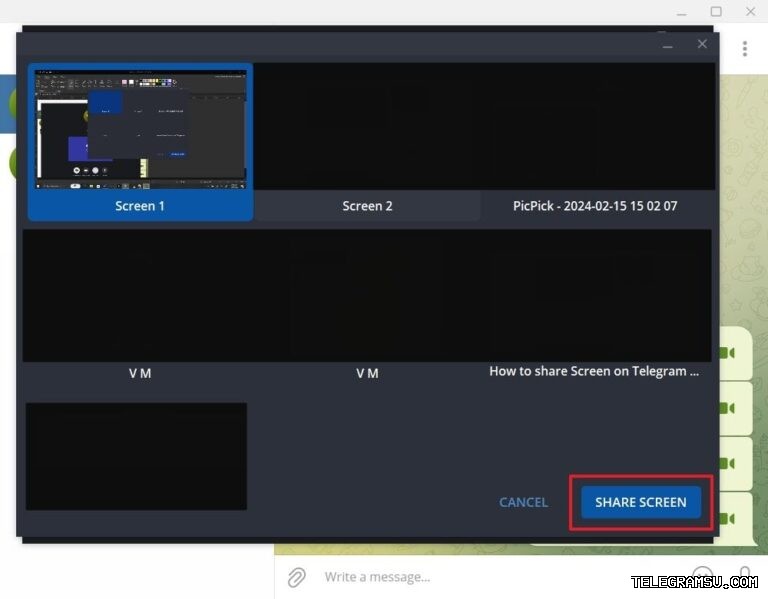
Task: Cancel the screen sharing dialog
Action: 523,502
